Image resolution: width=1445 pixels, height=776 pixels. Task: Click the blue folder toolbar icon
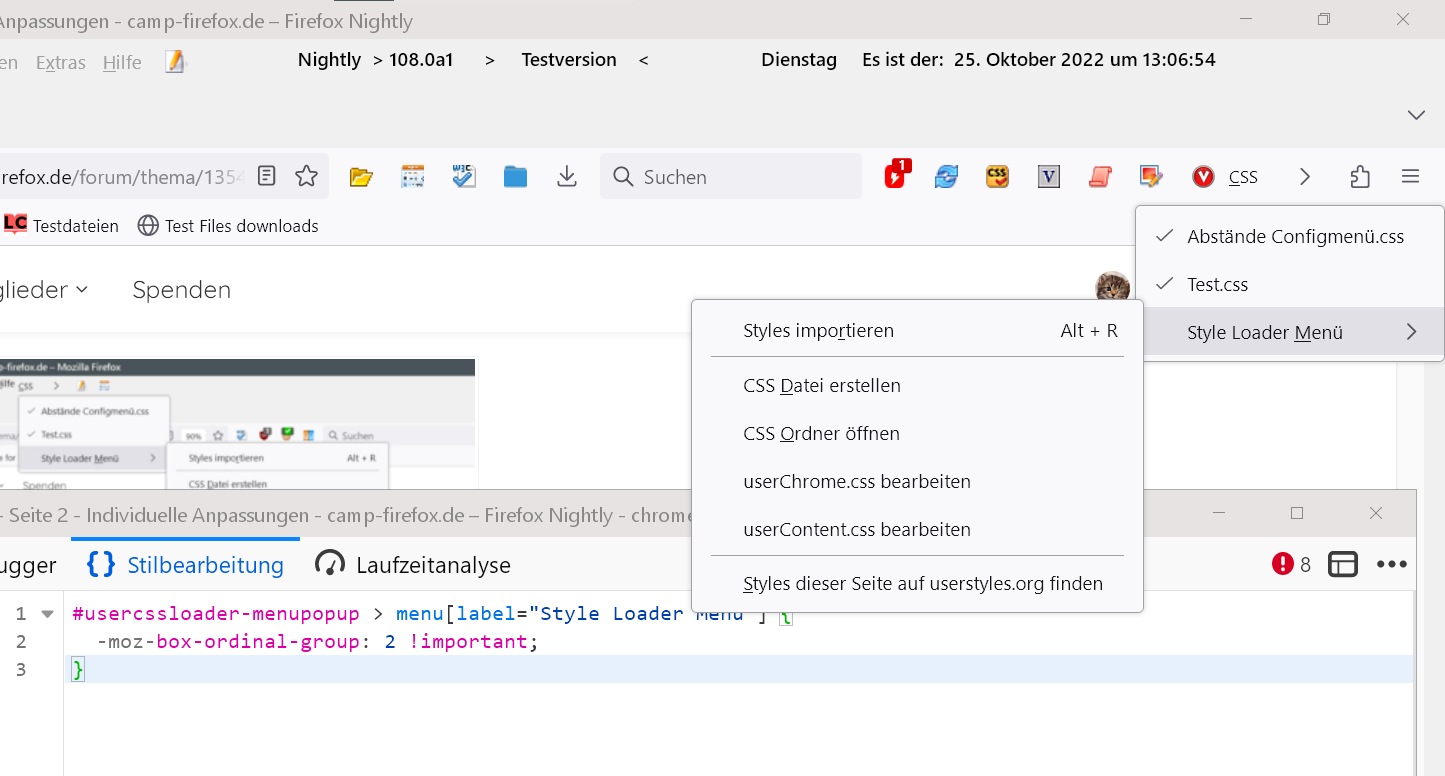coord(515,177)
